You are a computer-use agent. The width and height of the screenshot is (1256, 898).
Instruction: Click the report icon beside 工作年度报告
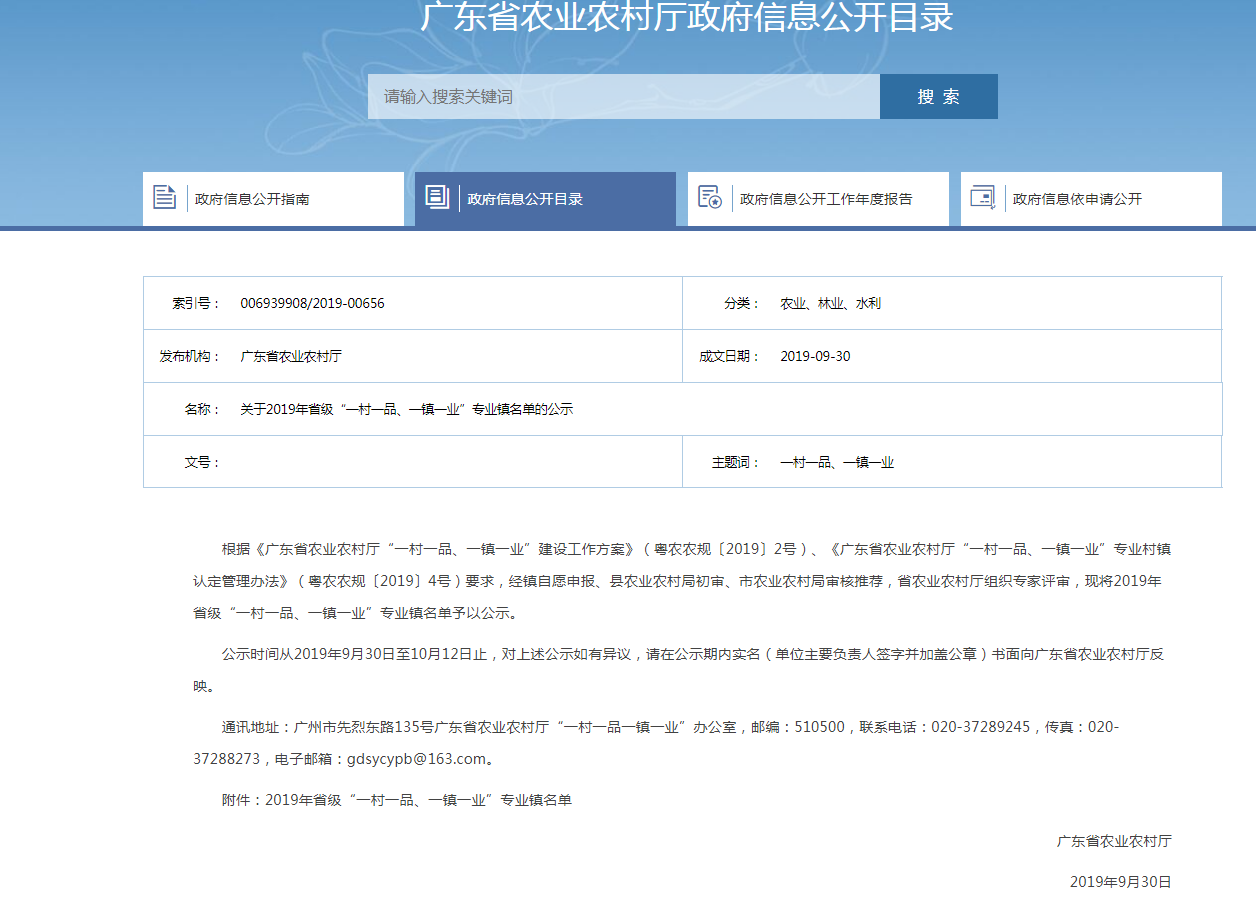click(710, 197)
